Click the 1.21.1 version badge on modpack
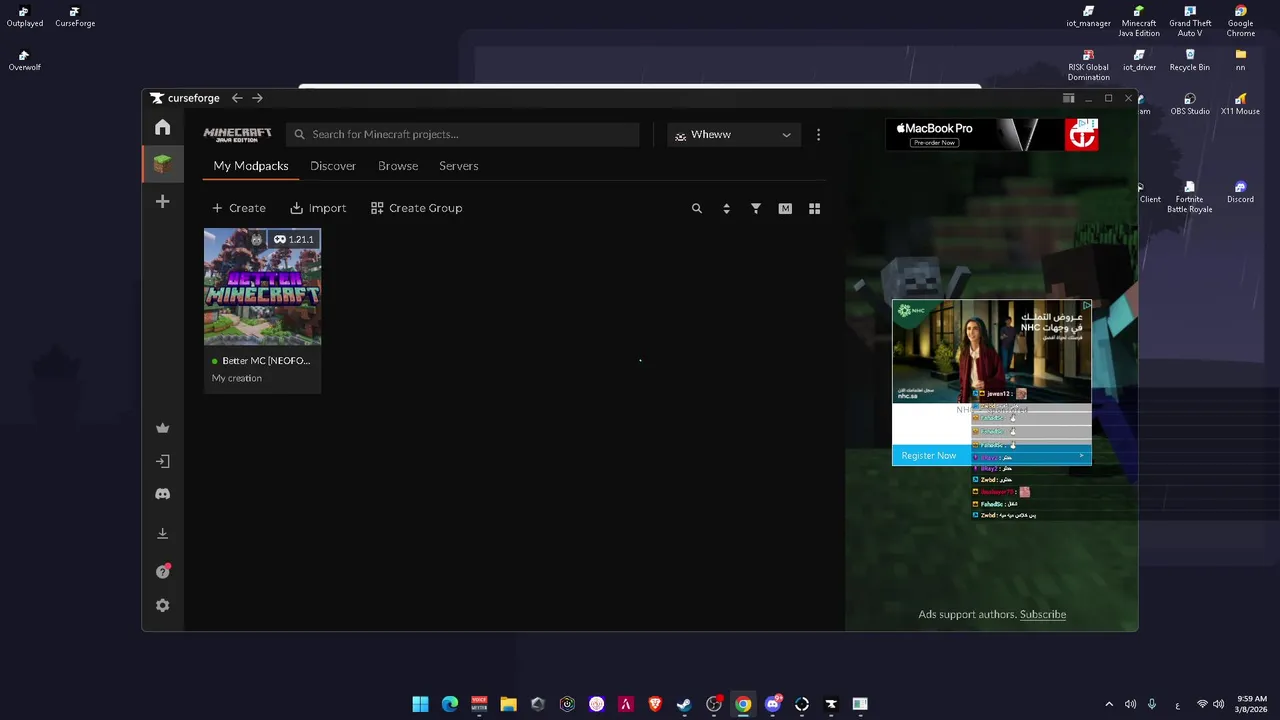This screenshot has width=1280, height=720. [x=294, y=239]
